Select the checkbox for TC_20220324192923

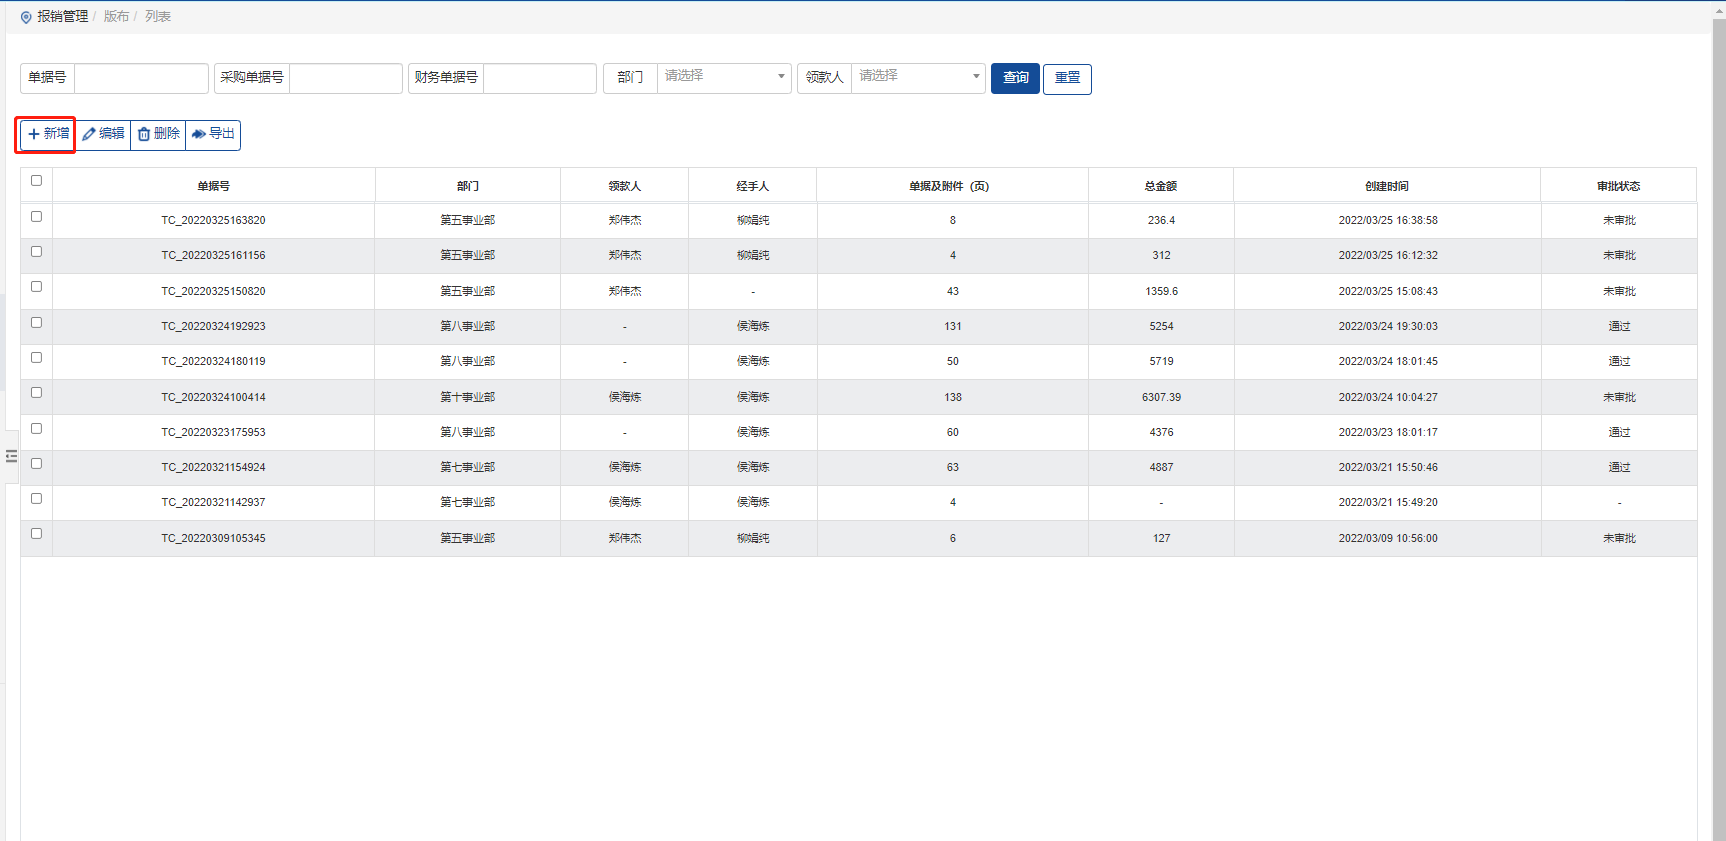pyautogui.click(x=36, y=323)
